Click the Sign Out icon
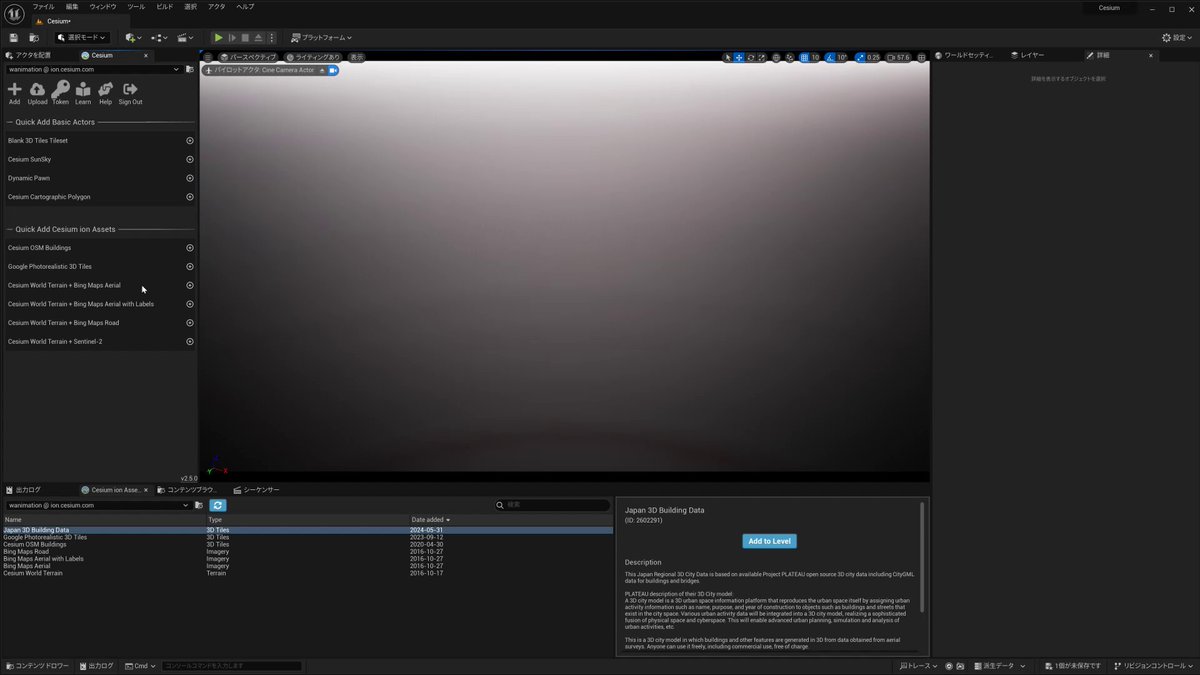The height and width of the screenshot is (675, 1200). click(130, 92)
